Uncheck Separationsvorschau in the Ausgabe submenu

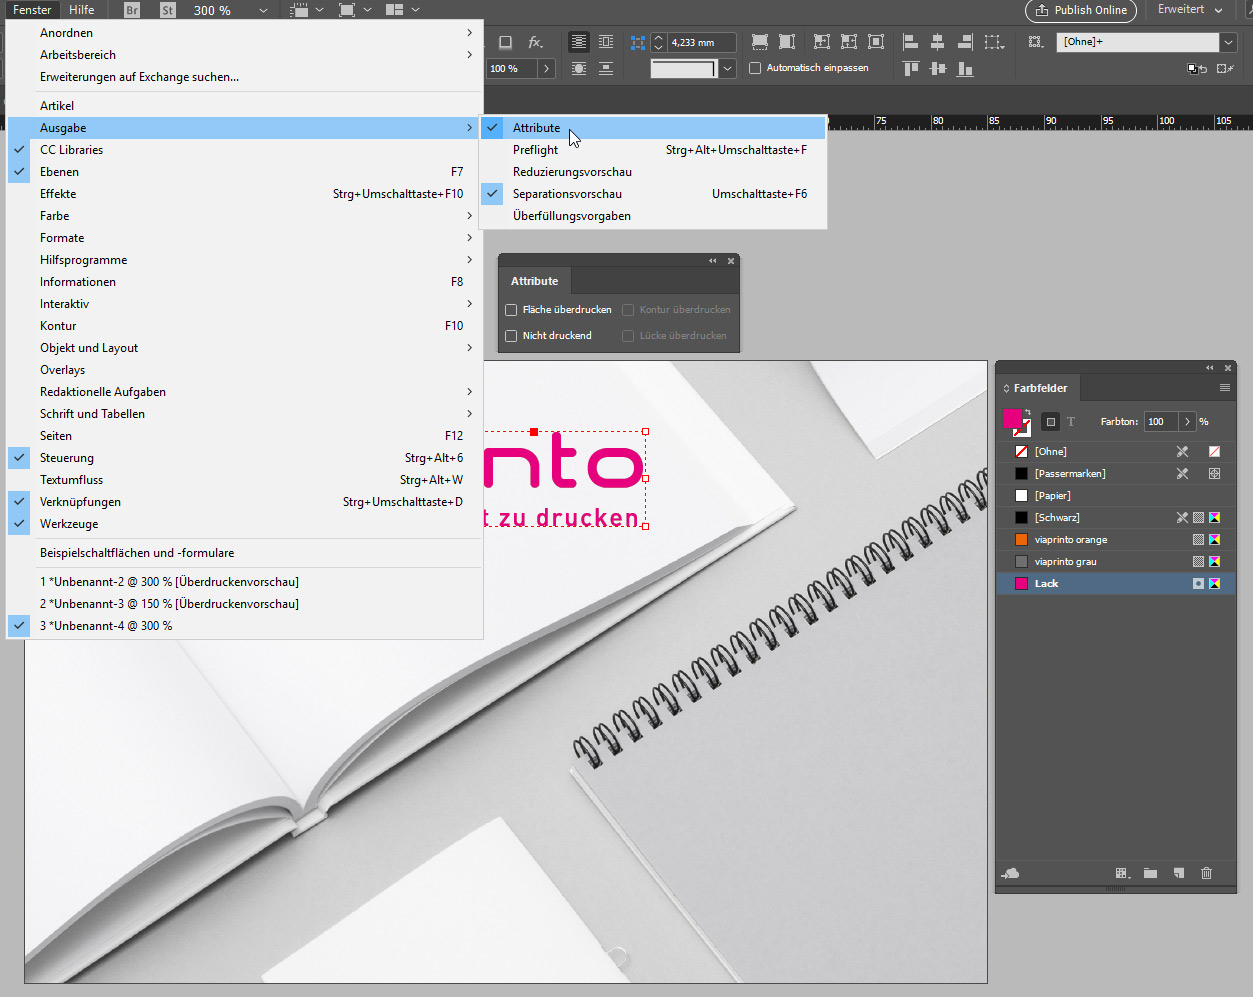pyautogui.click(x=653, y=194)
